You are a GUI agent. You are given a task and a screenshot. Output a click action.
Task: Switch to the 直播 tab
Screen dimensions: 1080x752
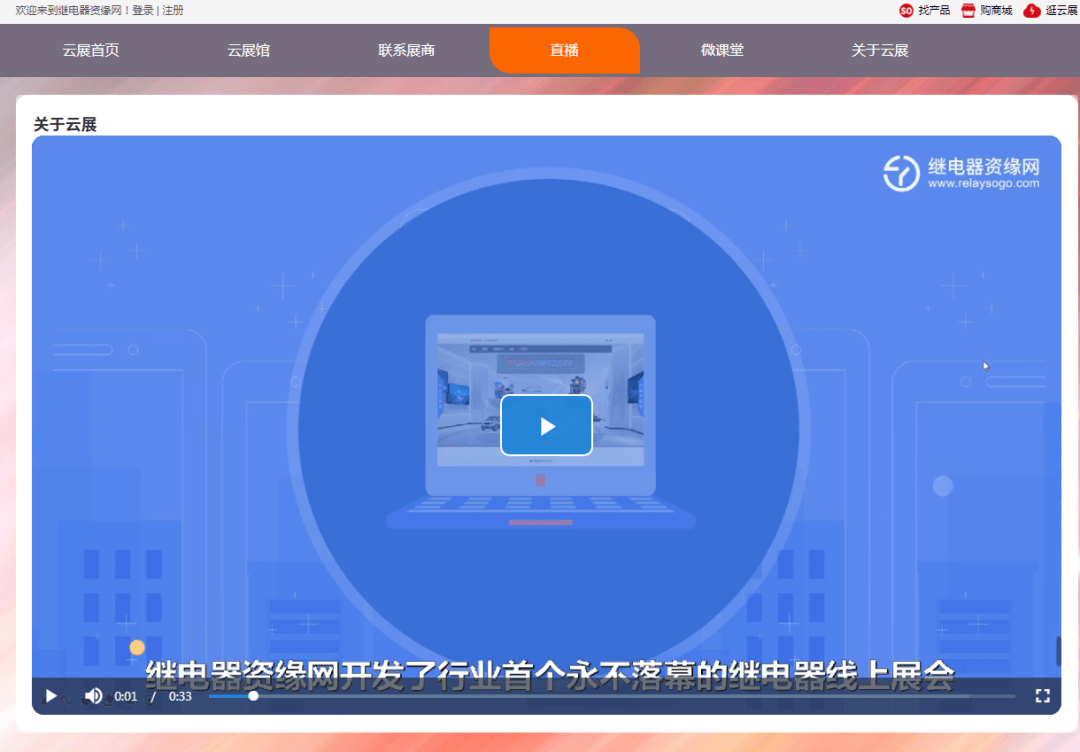pyautogui.click(x=564, y=51)
